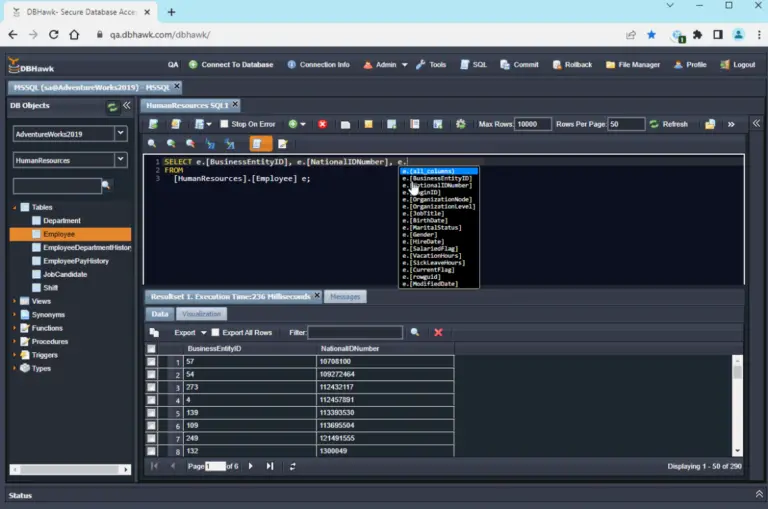
Task: Open the Visualization tab
Action: coord(201,314)
